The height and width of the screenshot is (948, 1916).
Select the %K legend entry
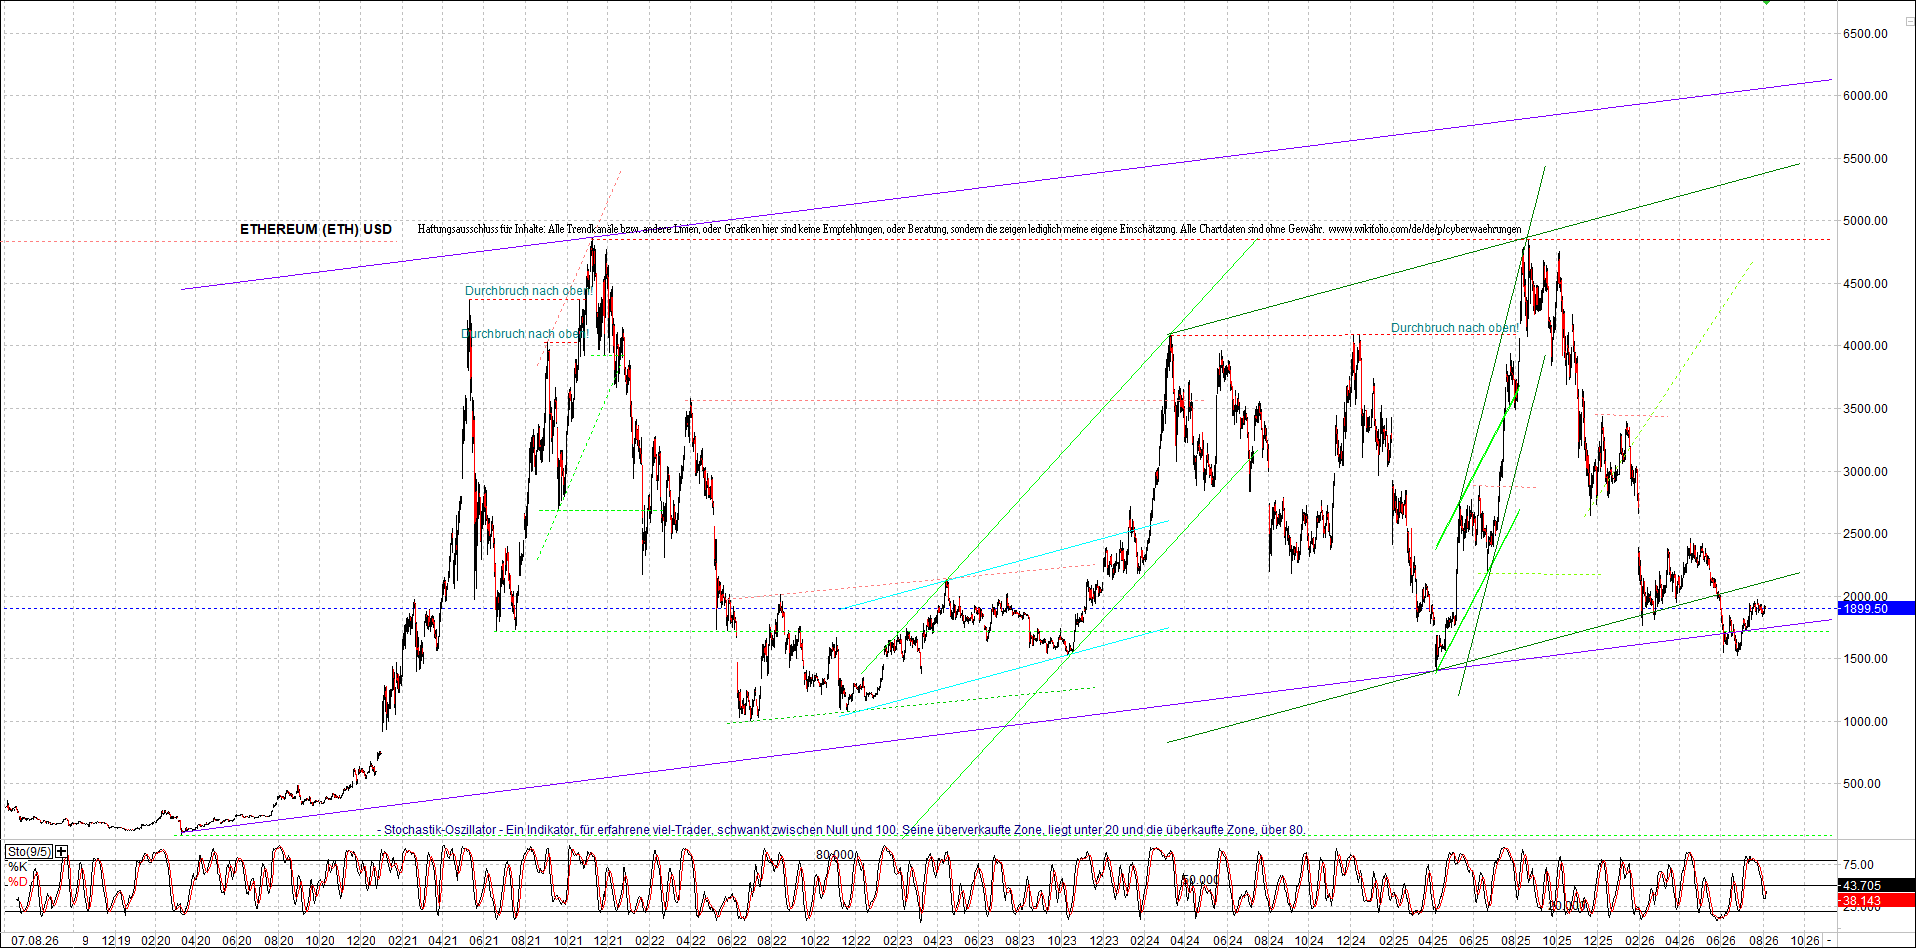pyautogui.click(x=17, y=867)
